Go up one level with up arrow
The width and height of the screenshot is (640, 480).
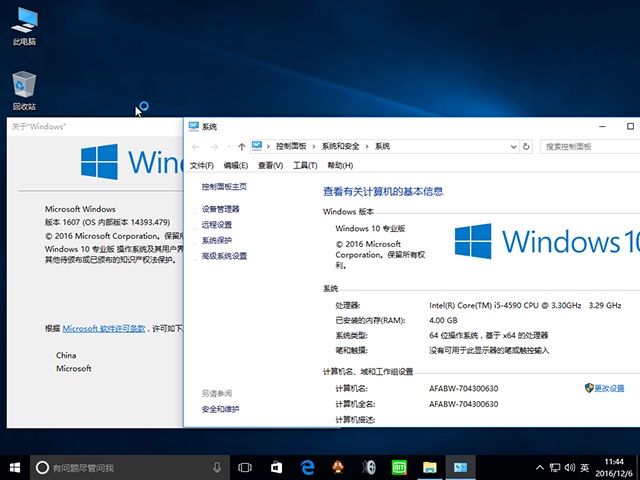coord(242,146)
